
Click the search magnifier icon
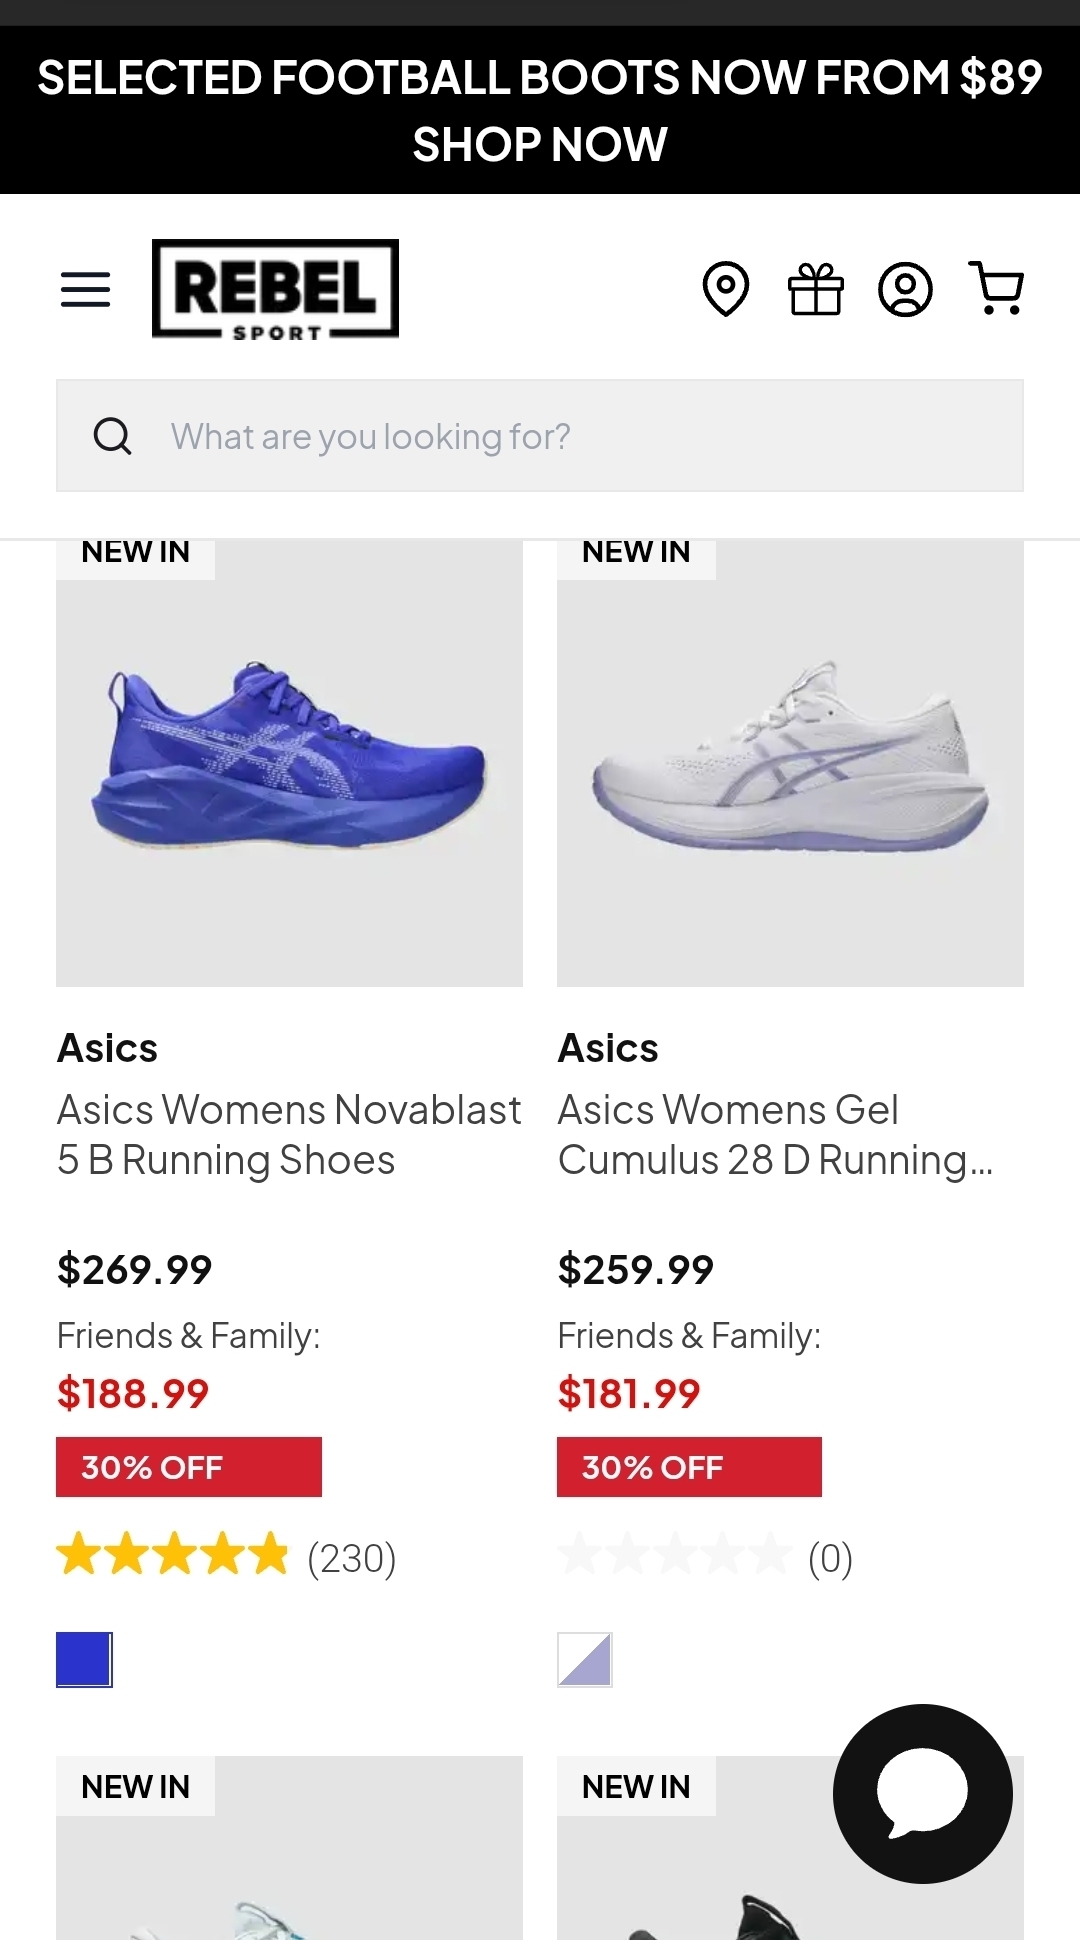coord(112,436)
